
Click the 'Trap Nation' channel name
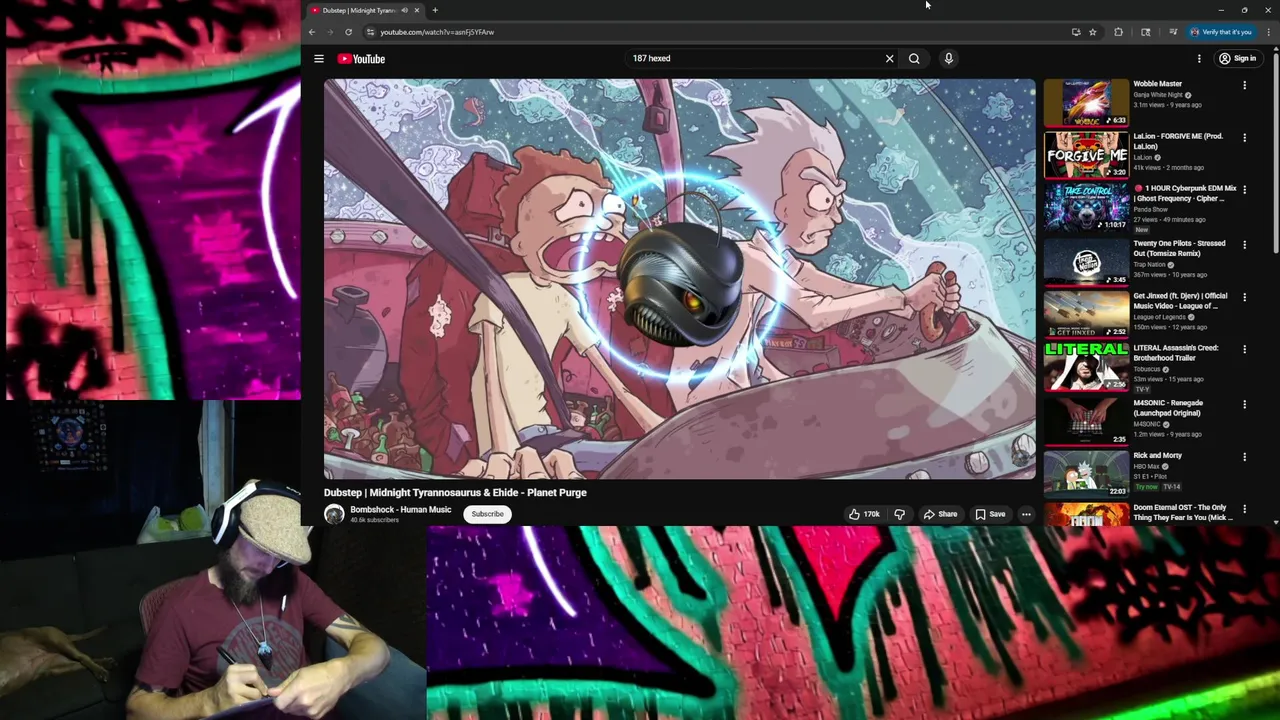[1150, 265]
